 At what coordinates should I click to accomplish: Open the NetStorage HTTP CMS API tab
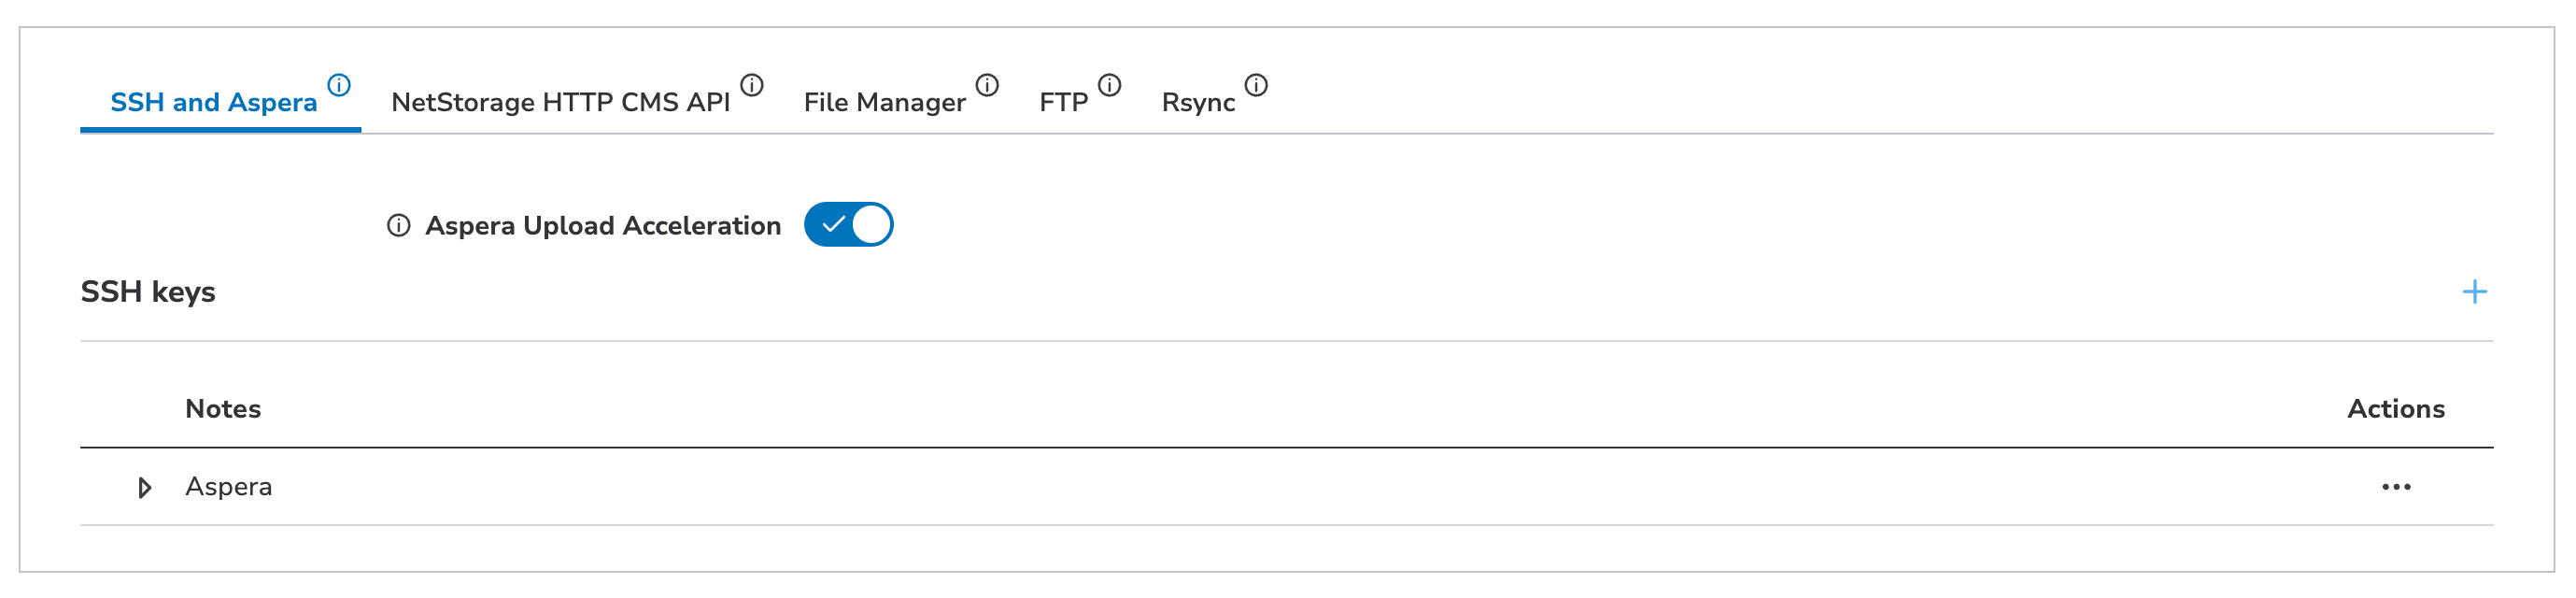560,103
